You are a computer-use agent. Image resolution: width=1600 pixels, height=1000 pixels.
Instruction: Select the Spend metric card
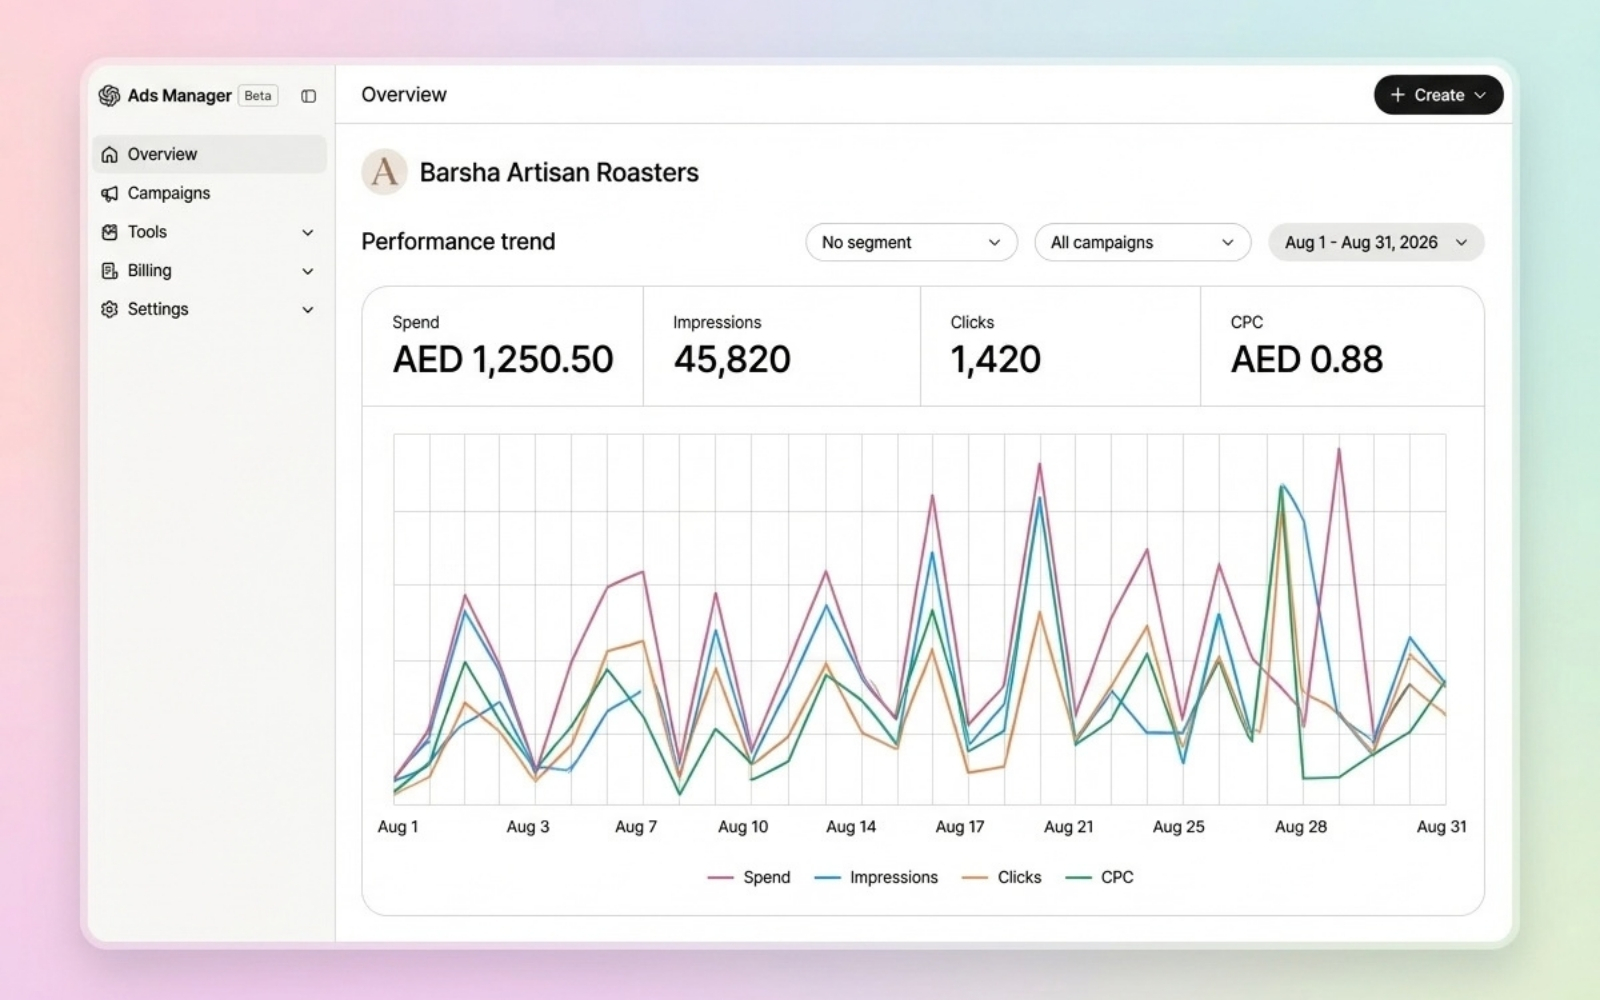pyautogui.click(x=503, y=346)
